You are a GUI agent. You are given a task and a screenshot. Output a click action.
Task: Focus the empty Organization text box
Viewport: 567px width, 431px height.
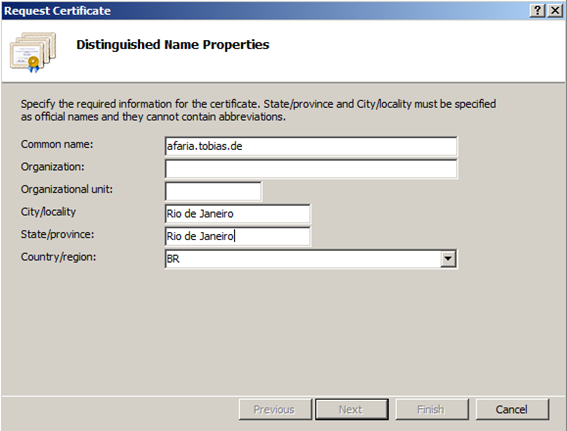311,168
